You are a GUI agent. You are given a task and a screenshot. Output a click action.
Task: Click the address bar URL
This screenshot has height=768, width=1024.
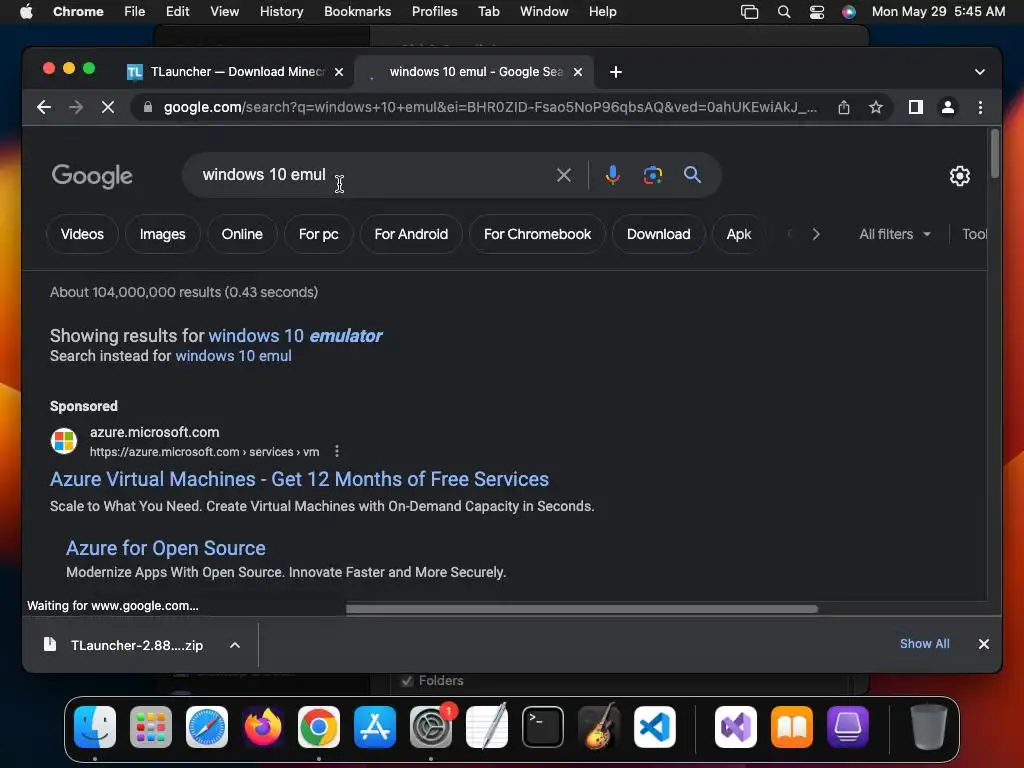pos(490,107)
